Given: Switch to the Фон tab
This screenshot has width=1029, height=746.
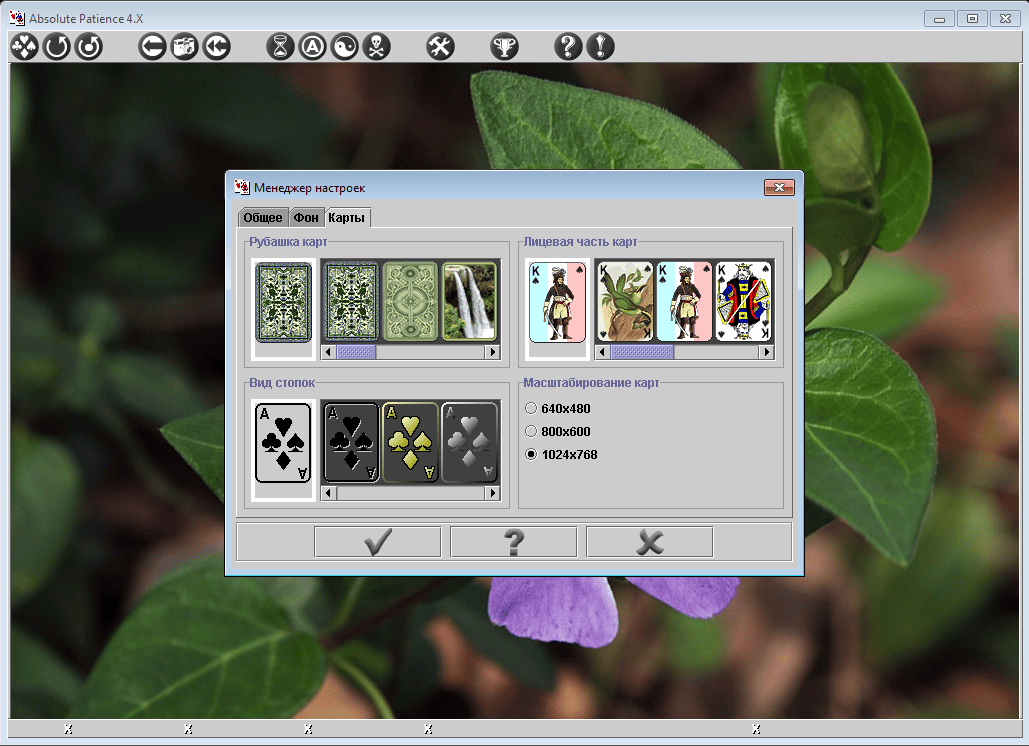Looking at the screenshot, I should (306, 218).
